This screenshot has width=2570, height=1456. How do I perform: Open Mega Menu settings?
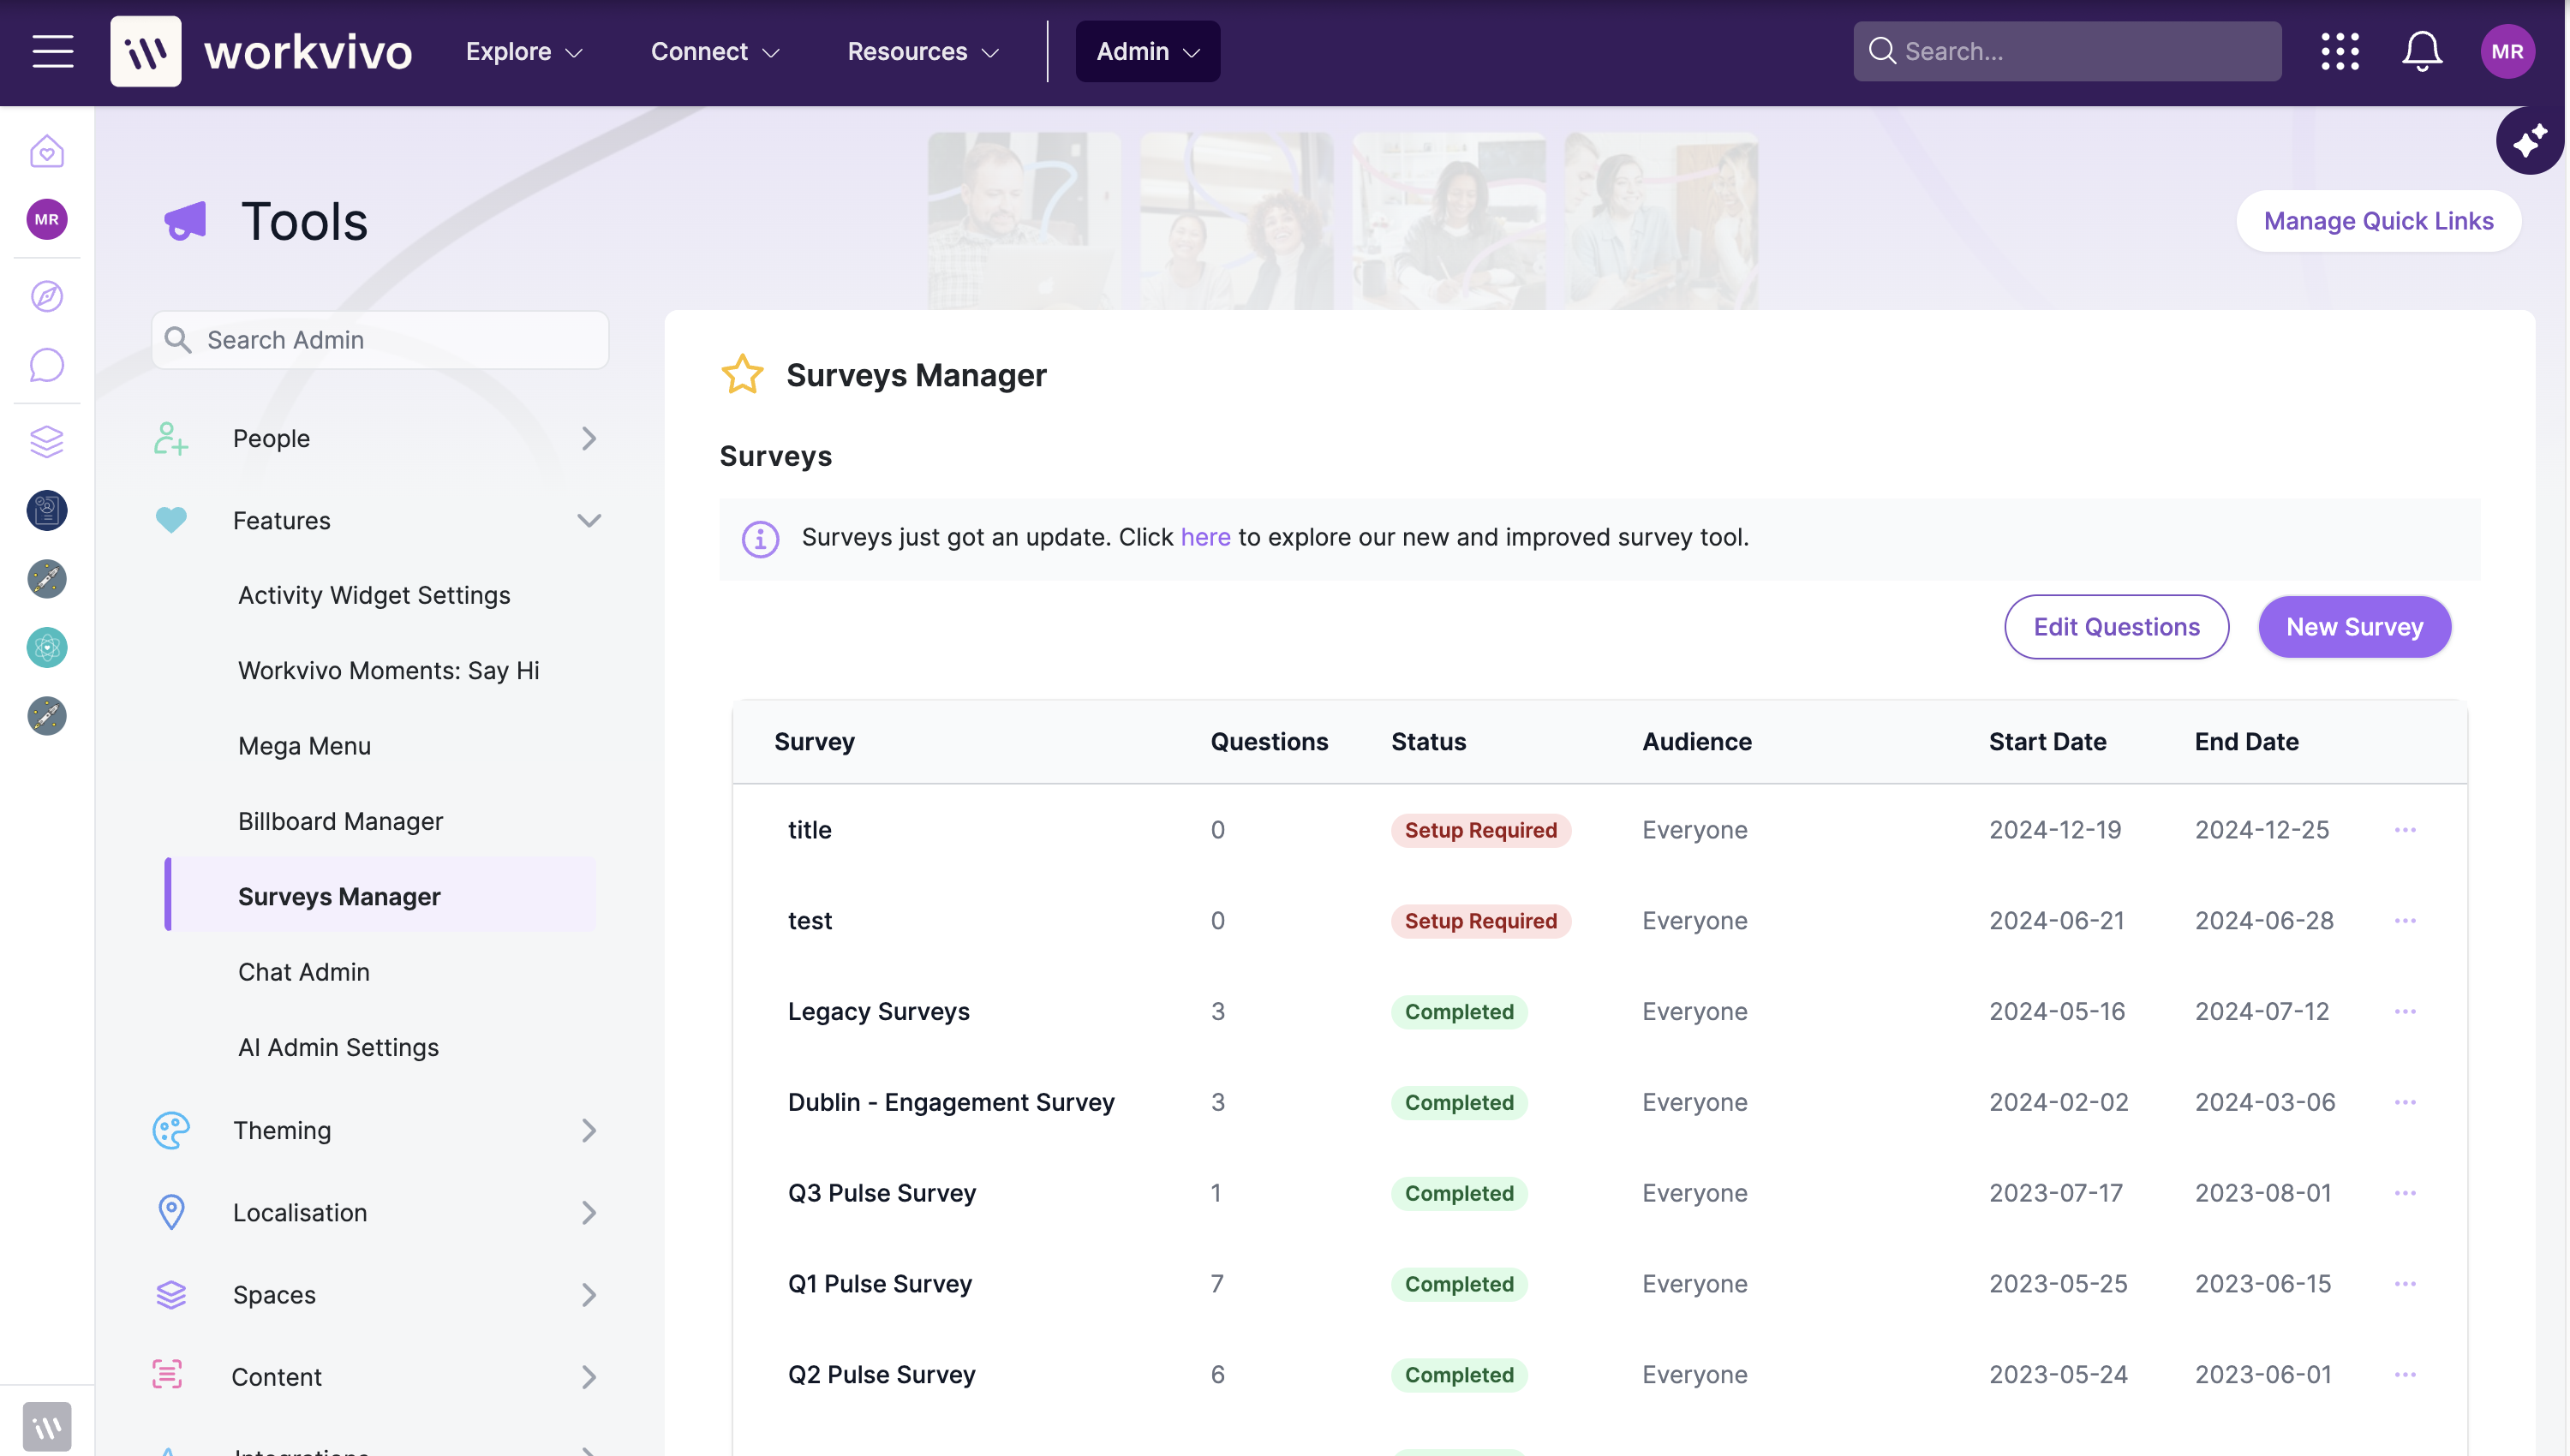[304, 746]
